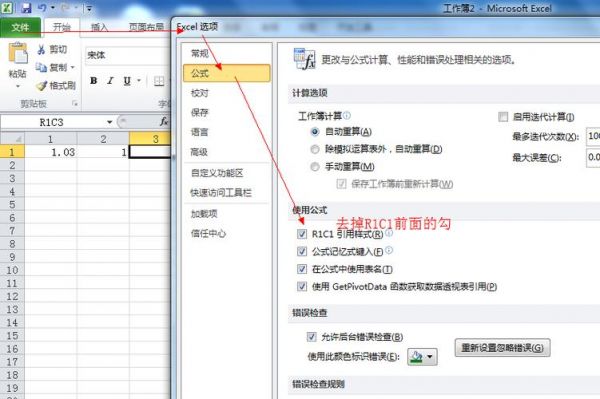The image size is (600, 399).
Task: Select Proofing (校对) in options sidebar
Action: click(227, 93)
